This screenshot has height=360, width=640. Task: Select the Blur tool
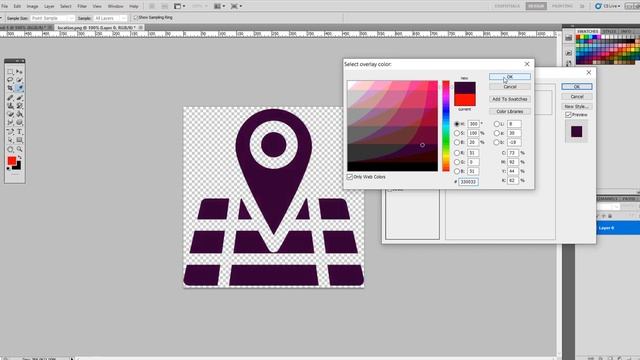pos(10,122)
